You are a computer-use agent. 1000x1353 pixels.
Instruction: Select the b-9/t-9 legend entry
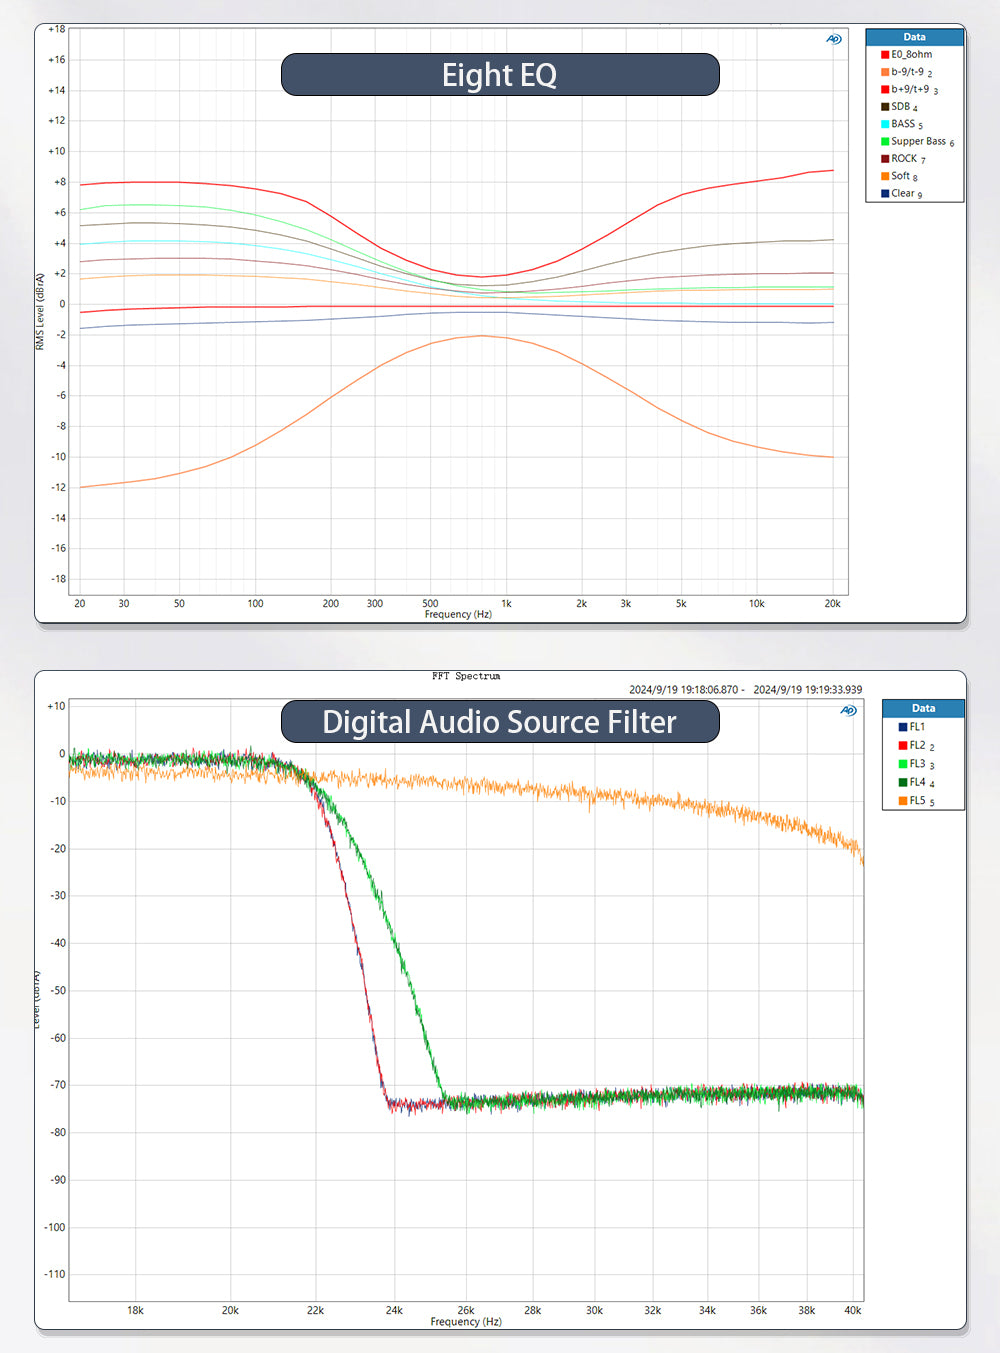click(908, 72)
